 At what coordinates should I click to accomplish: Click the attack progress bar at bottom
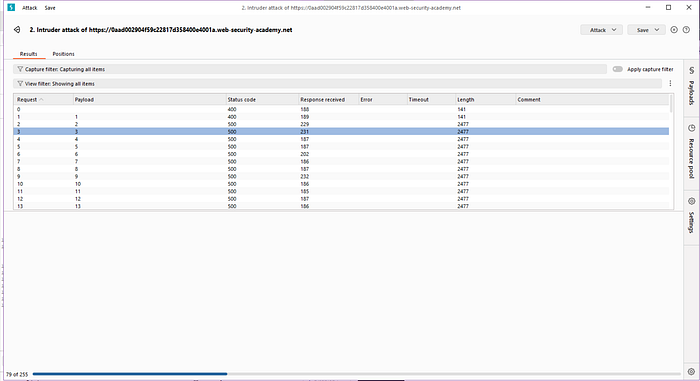356,374
